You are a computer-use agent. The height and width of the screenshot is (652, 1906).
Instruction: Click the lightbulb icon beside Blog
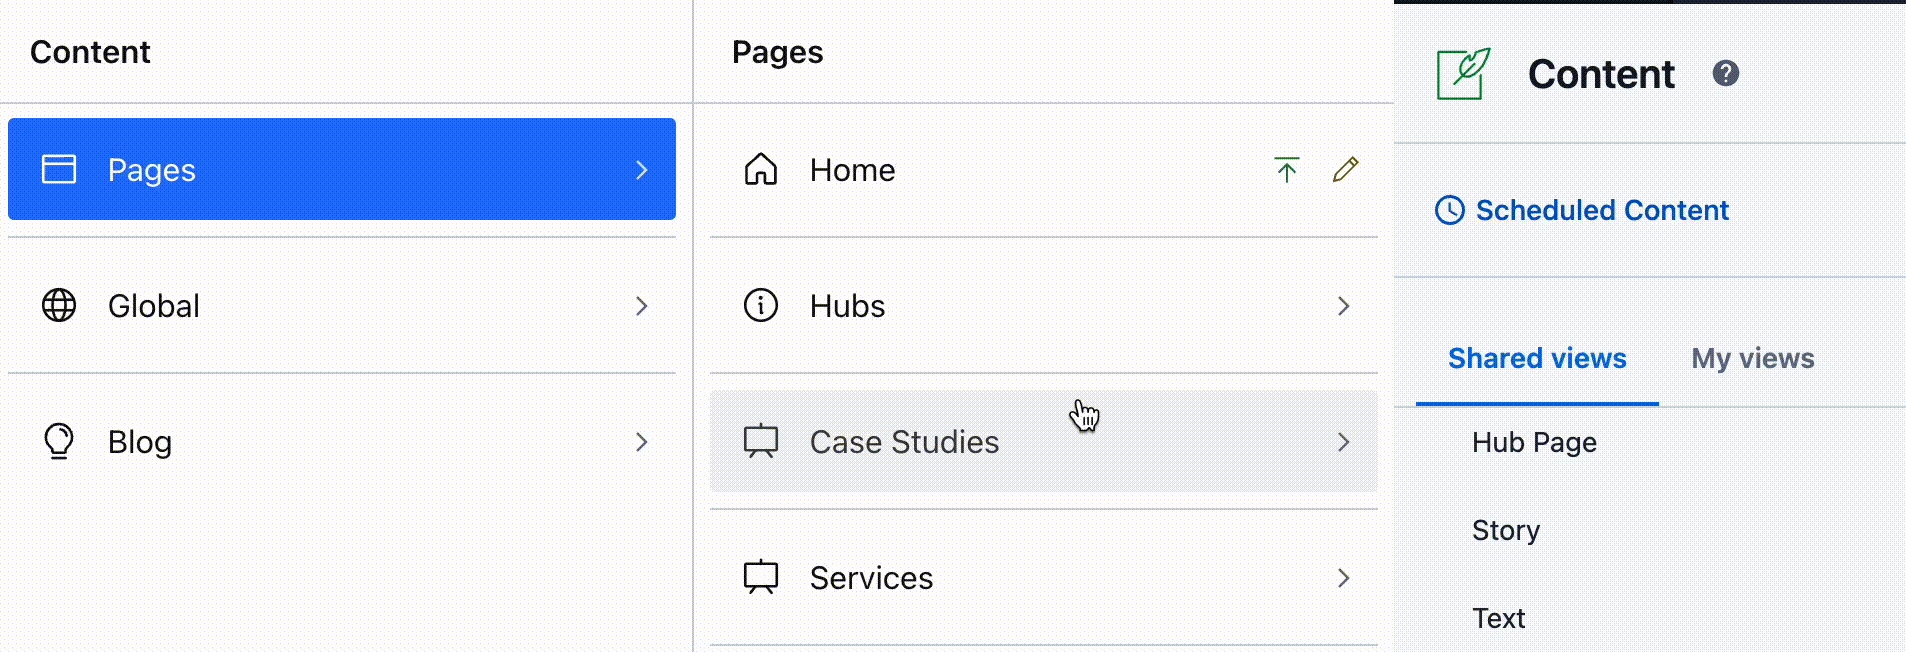click(59, 441)
